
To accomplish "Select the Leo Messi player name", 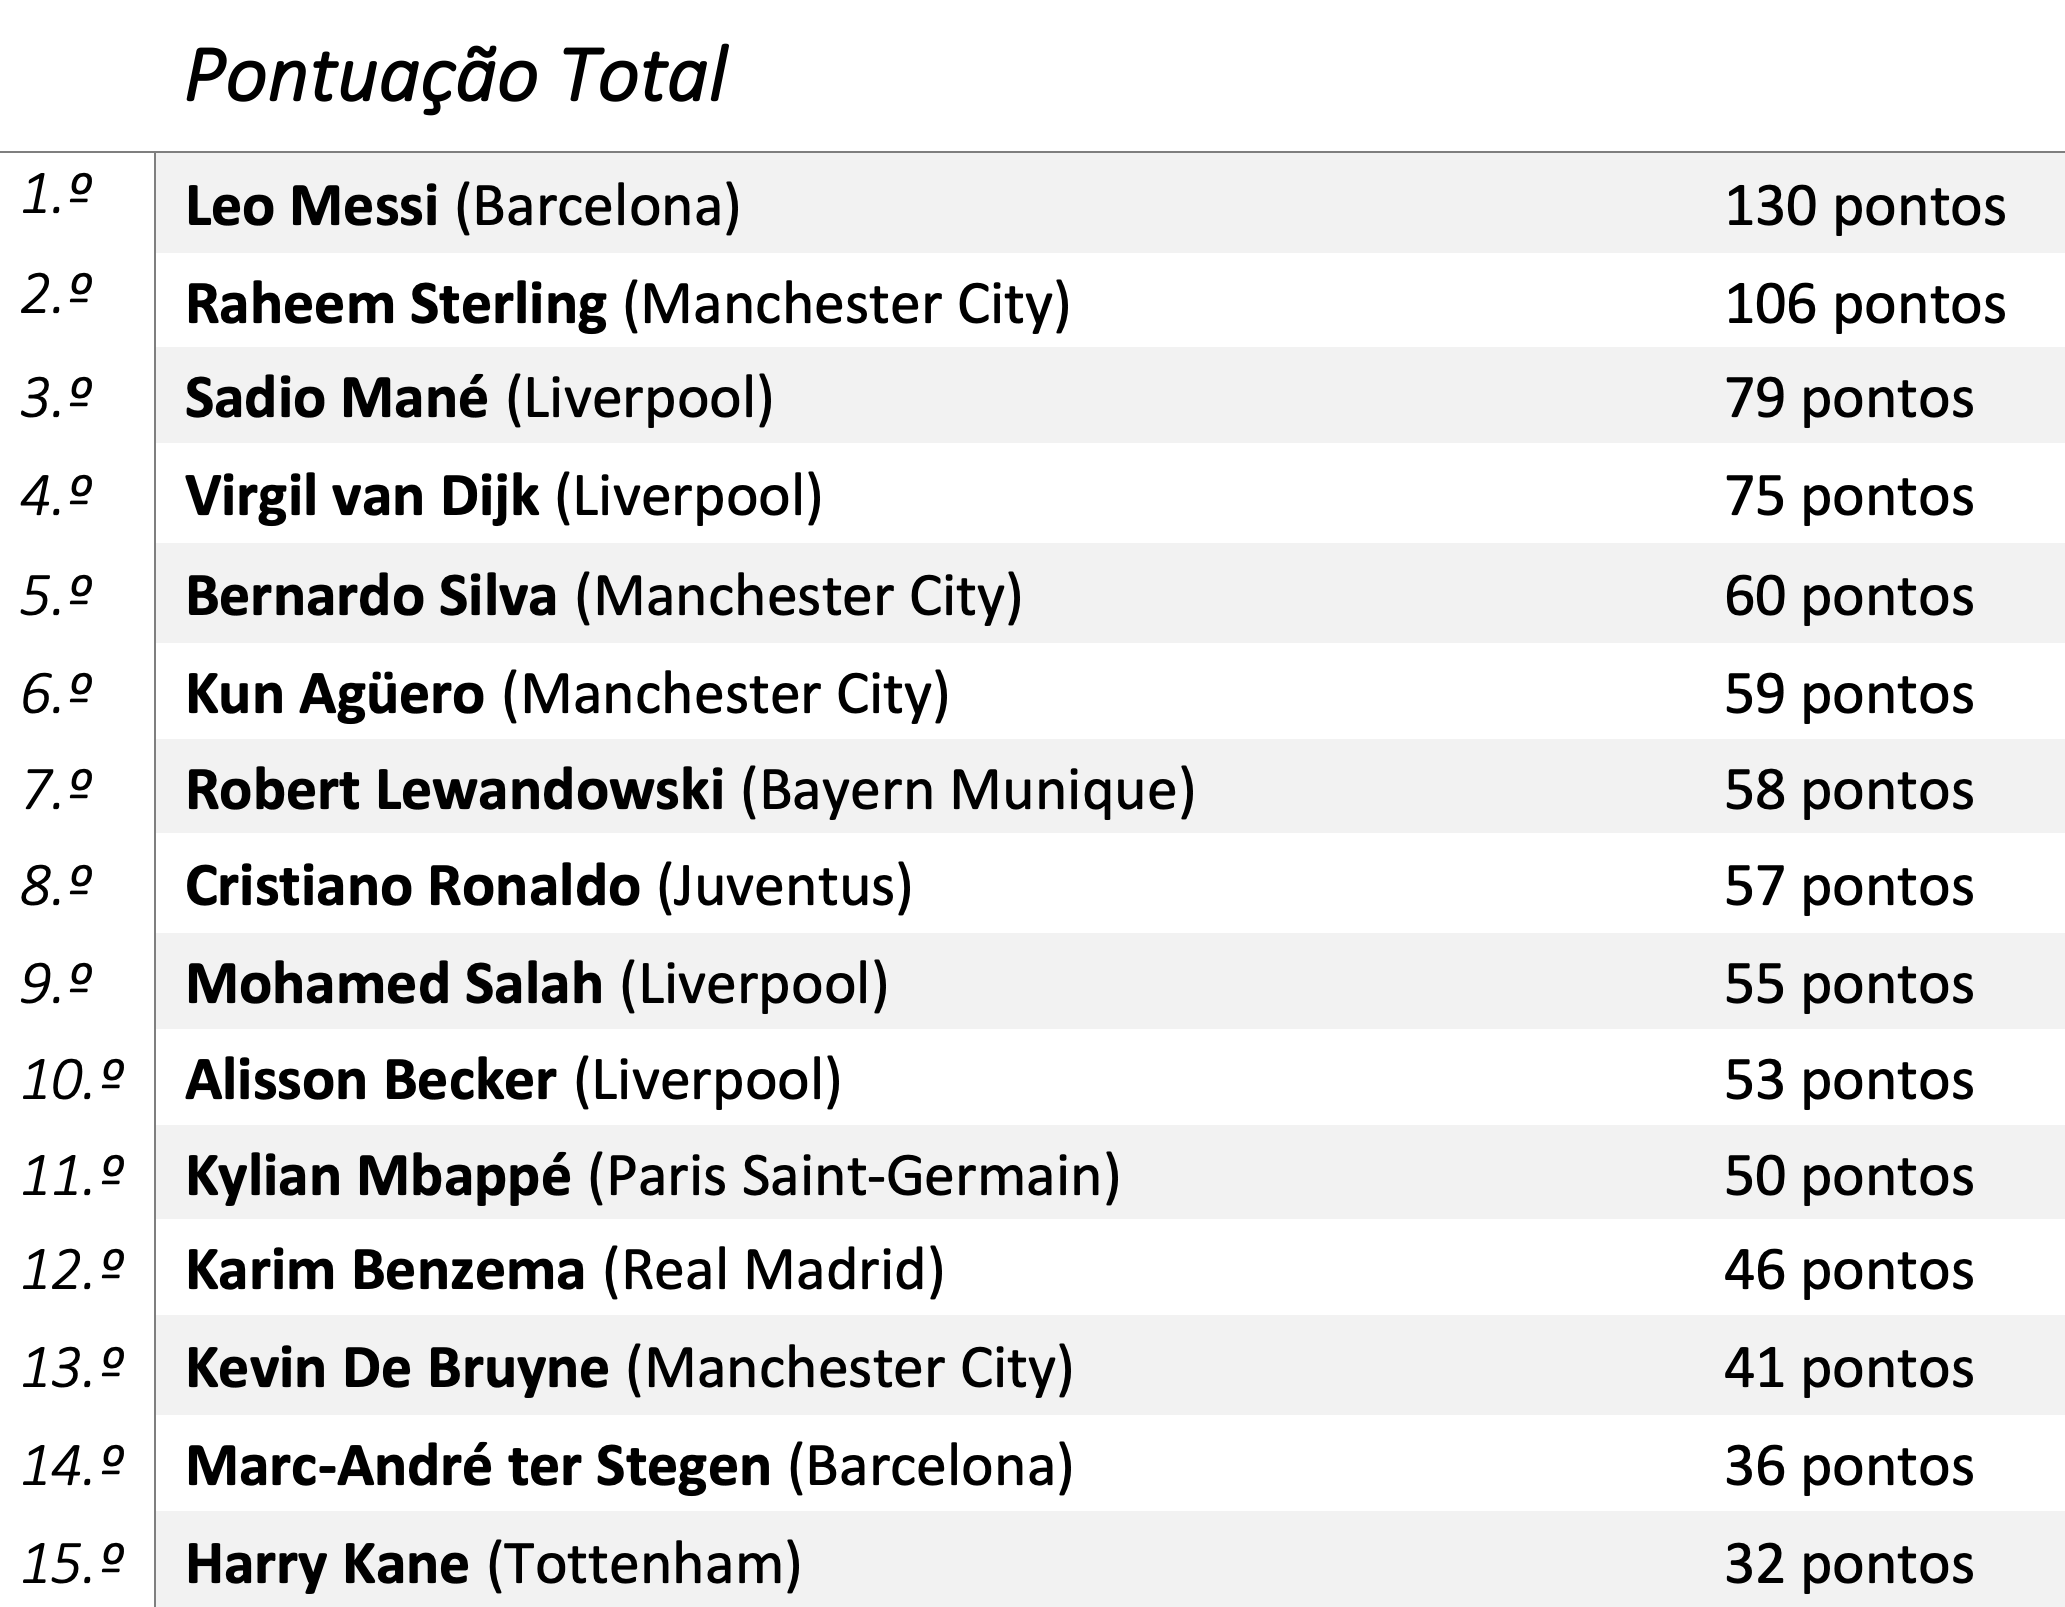I will 312,207.
